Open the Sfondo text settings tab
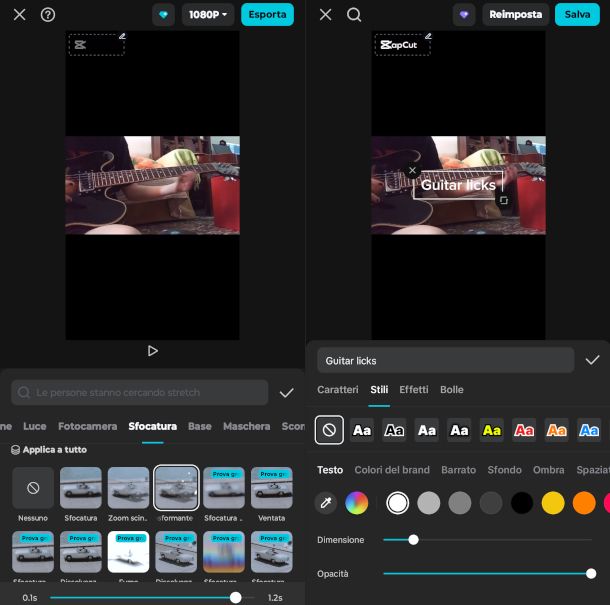This screenshot has width=610, height=605. tap(504, 470)
